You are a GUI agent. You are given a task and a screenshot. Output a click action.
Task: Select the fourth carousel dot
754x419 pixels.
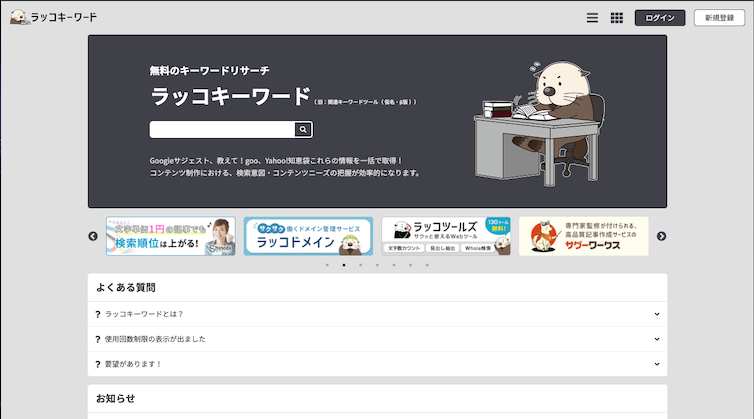coord(377,265)
